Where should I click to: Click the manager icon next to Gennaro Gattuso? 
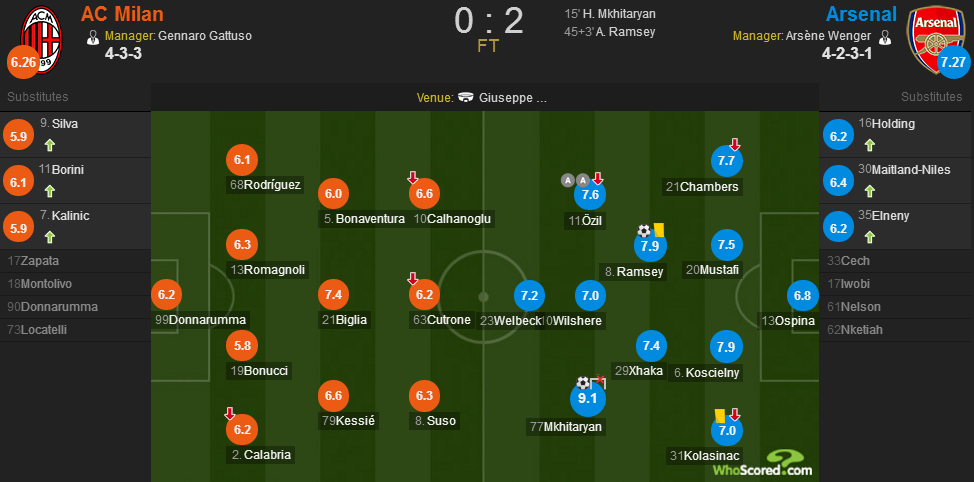(93, 36)
